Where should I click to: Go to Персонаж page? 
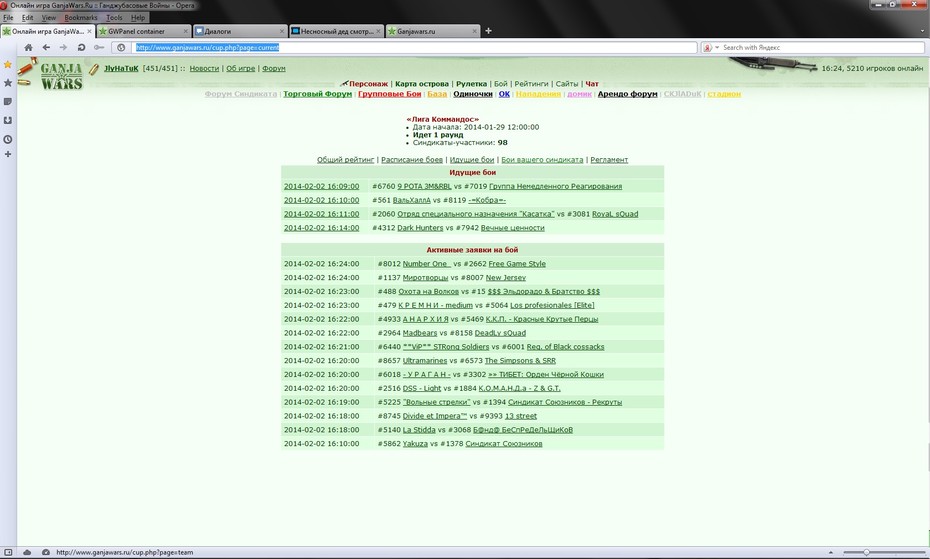pyautogui.click(x=368, y=84)
